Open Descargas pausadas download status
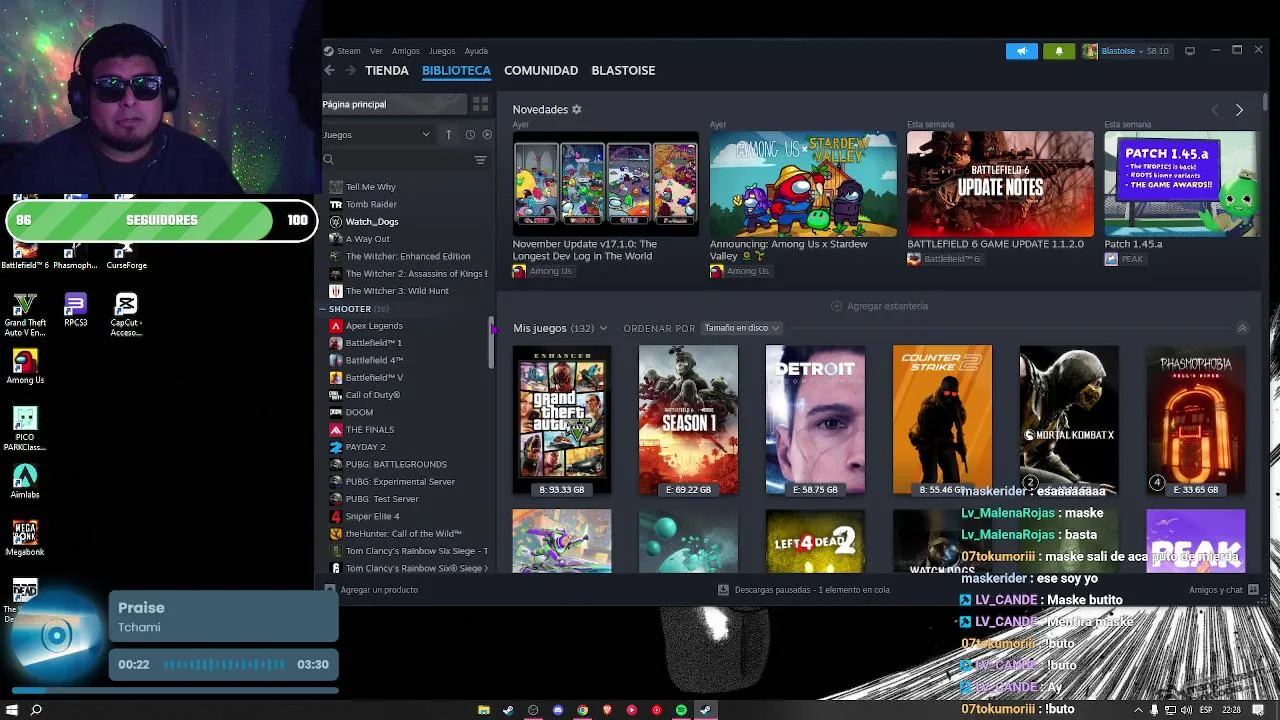Image resolution: width=1280 pixels, height=720 pixels. tap(804, 590)
